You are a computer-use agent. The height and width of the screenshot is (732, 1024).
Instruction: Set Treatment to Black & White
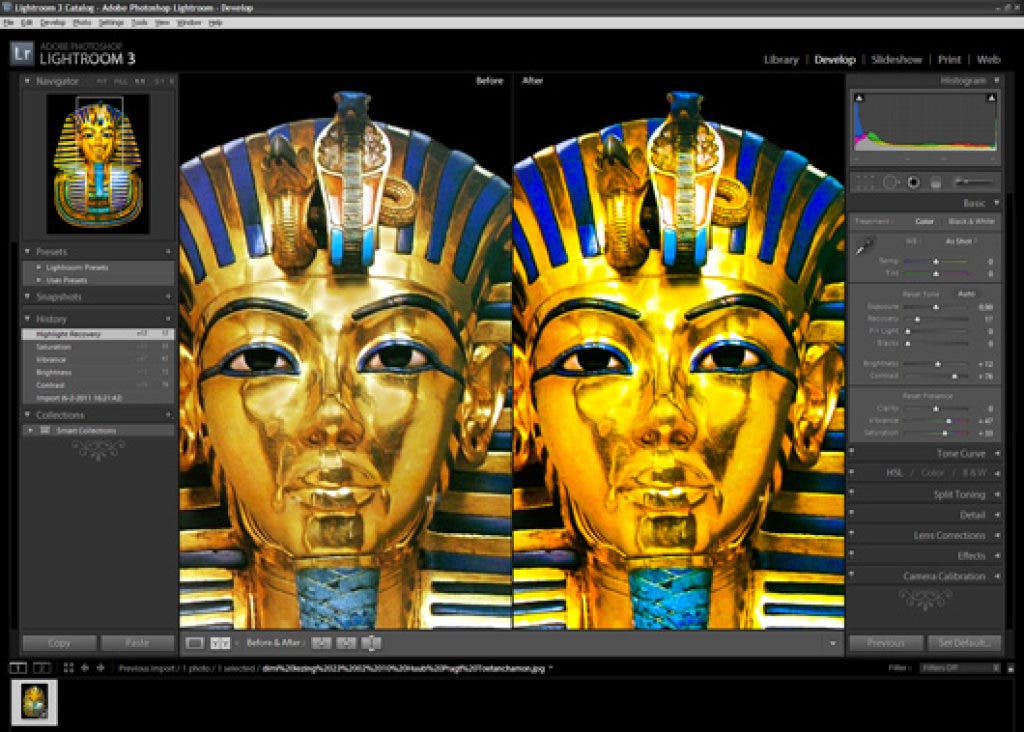[971, 221]
